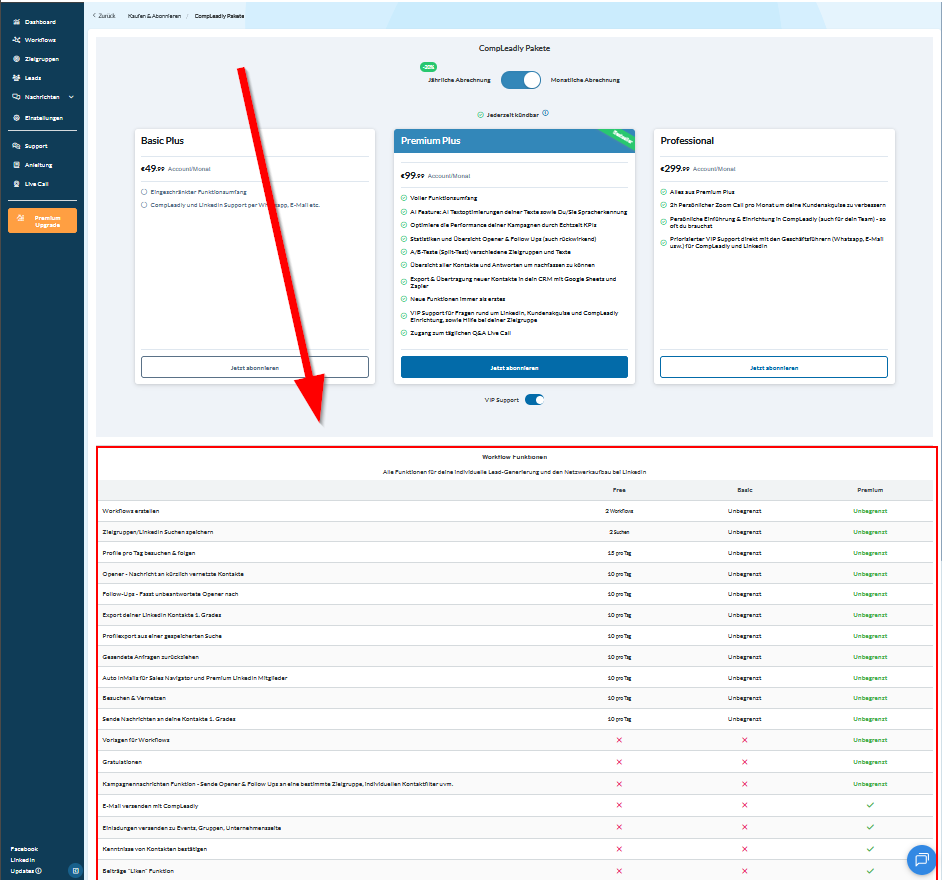Viewport: 942px width, 880px height.
Task: Click the Workflows icon
Action: click(17, 40)
